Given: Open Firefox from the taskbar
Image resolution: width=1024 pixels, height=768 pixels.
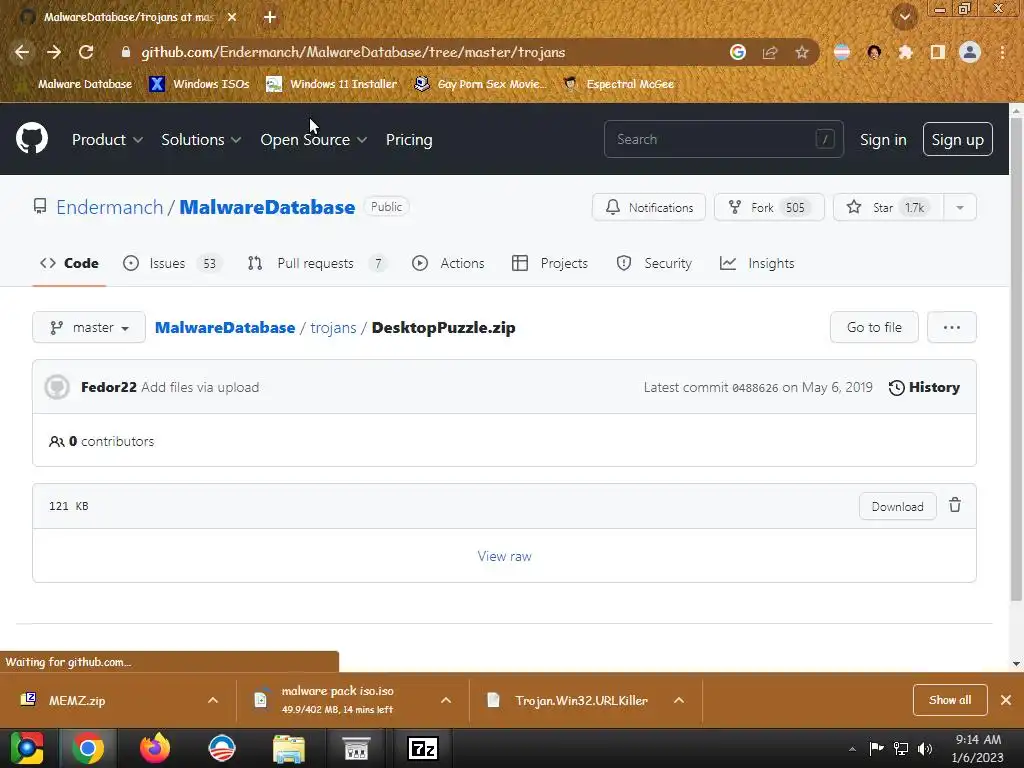Looking at the screenshot, I should point(155,748).
